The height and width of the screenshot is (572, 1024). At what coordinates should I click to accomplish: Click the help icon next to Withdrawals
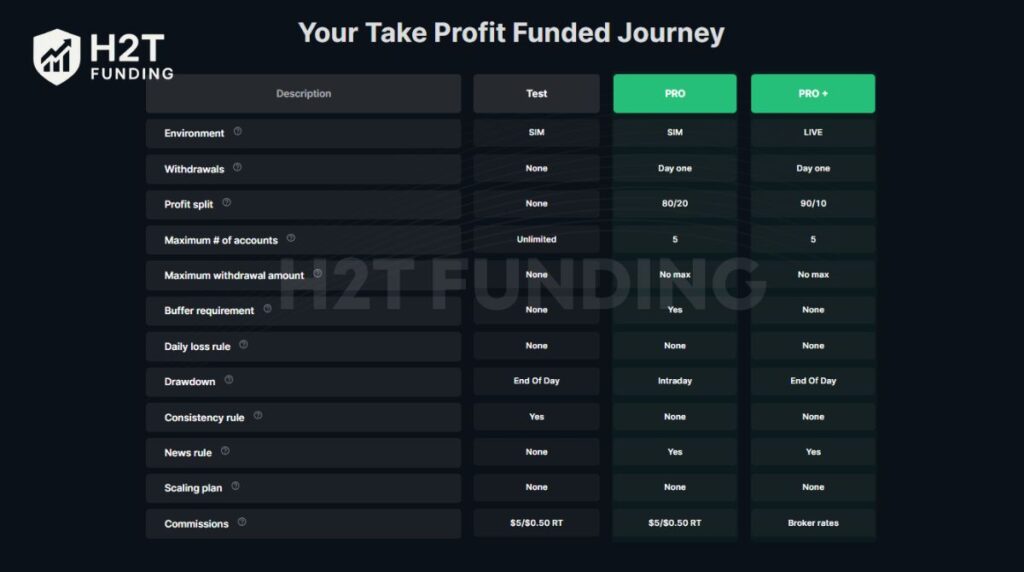click(237, 168)
